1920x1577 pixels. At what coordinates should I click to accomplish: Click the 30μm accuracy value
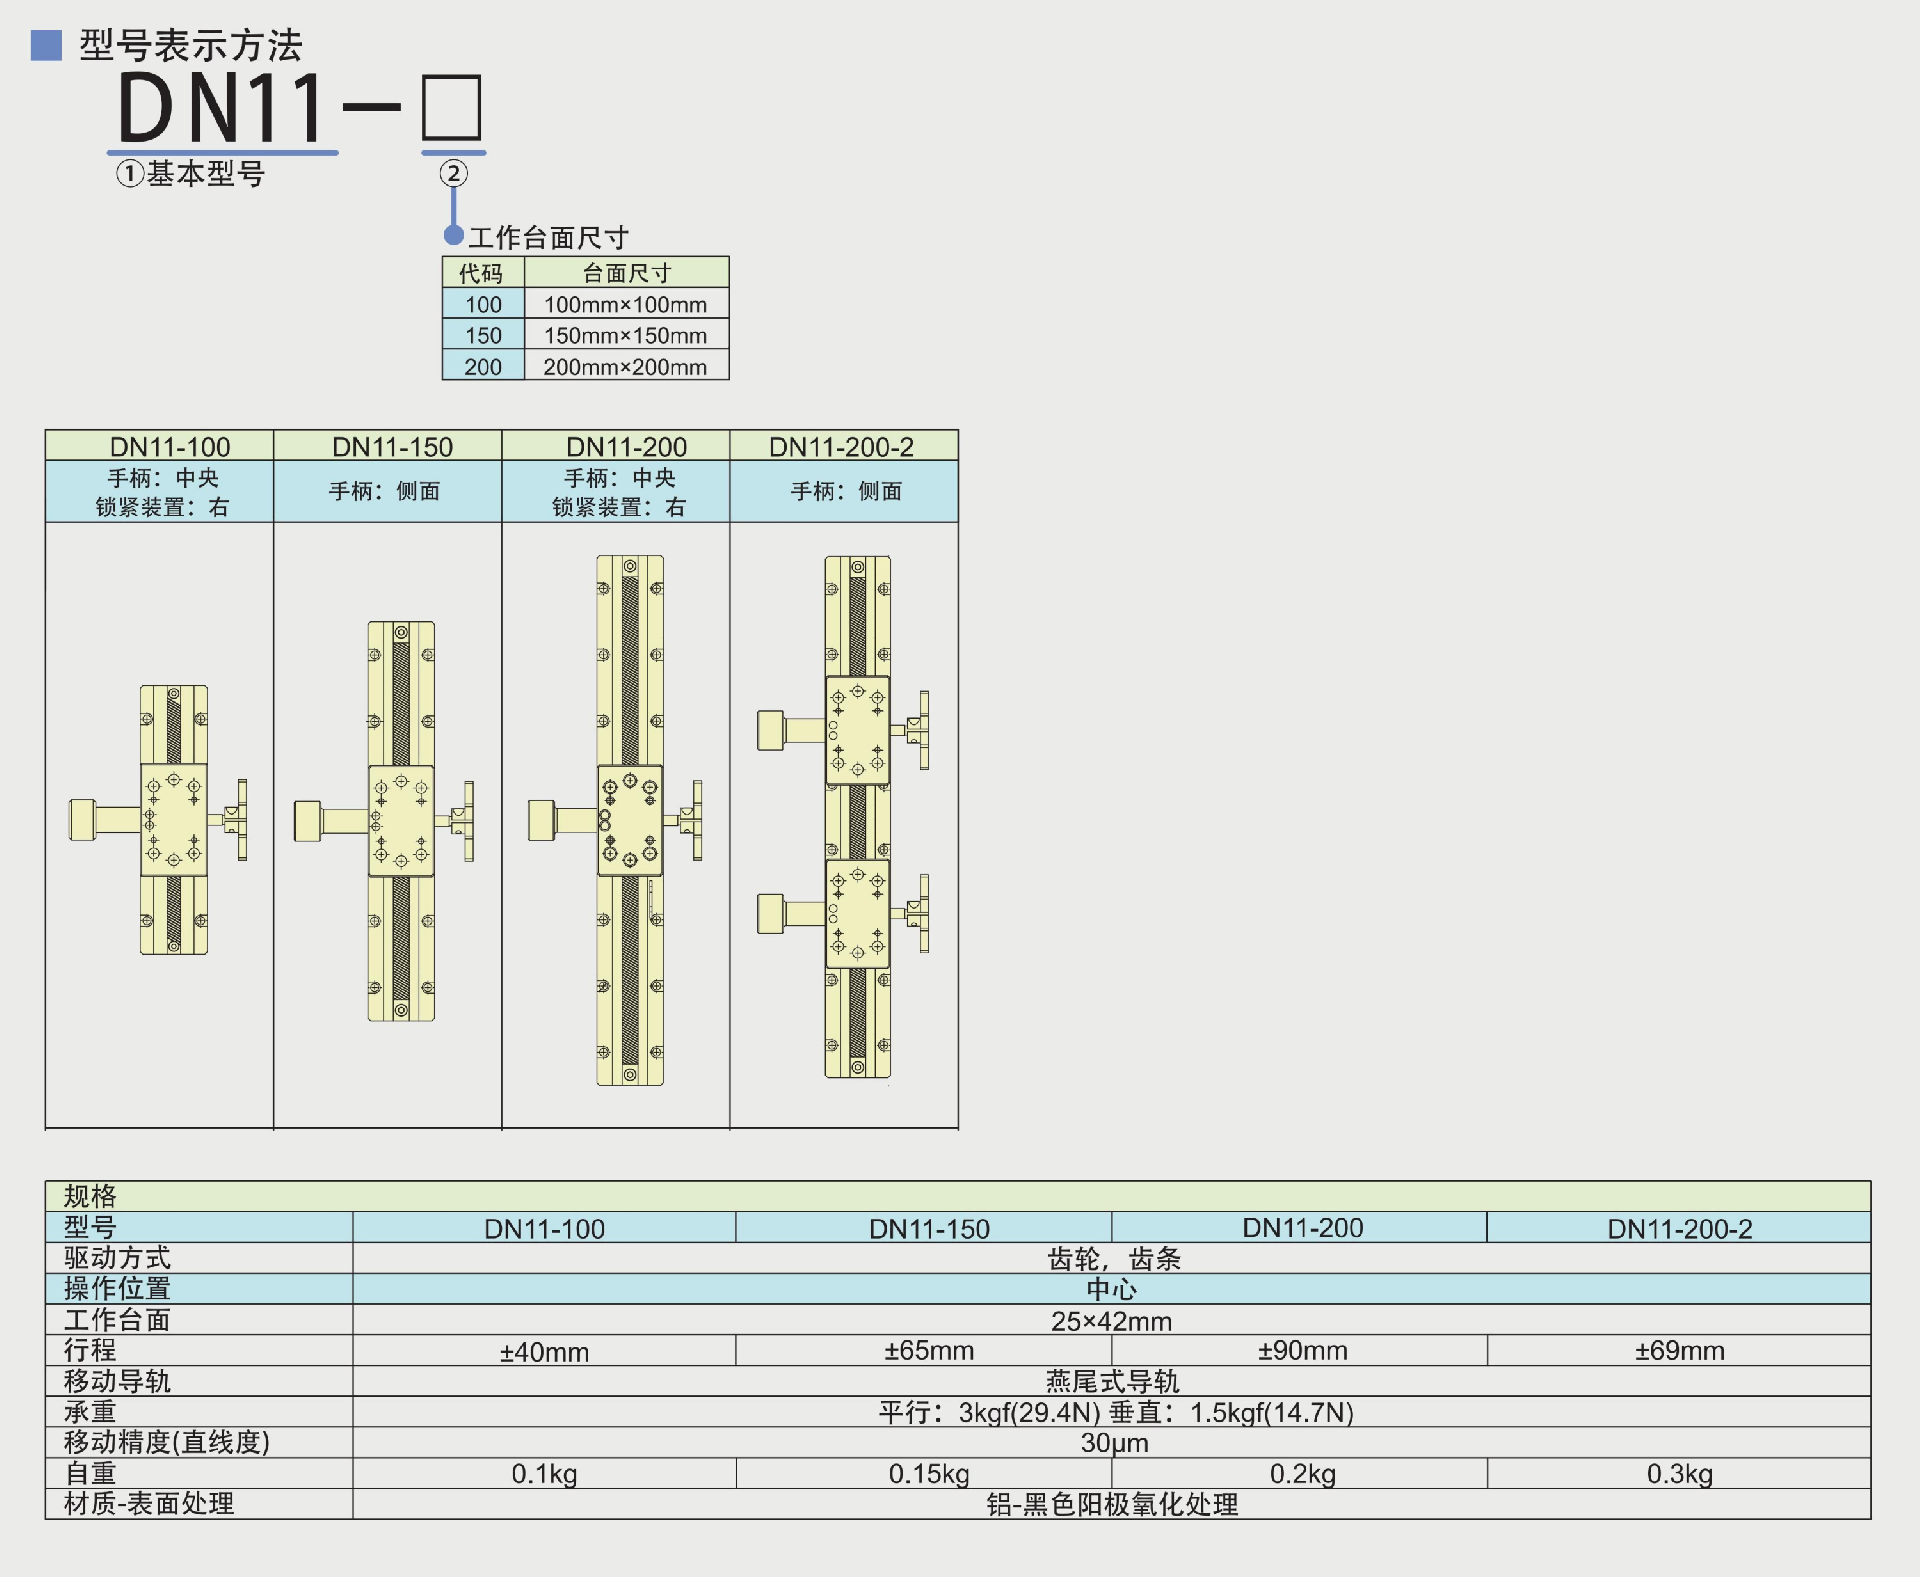pos(1114,1443)
